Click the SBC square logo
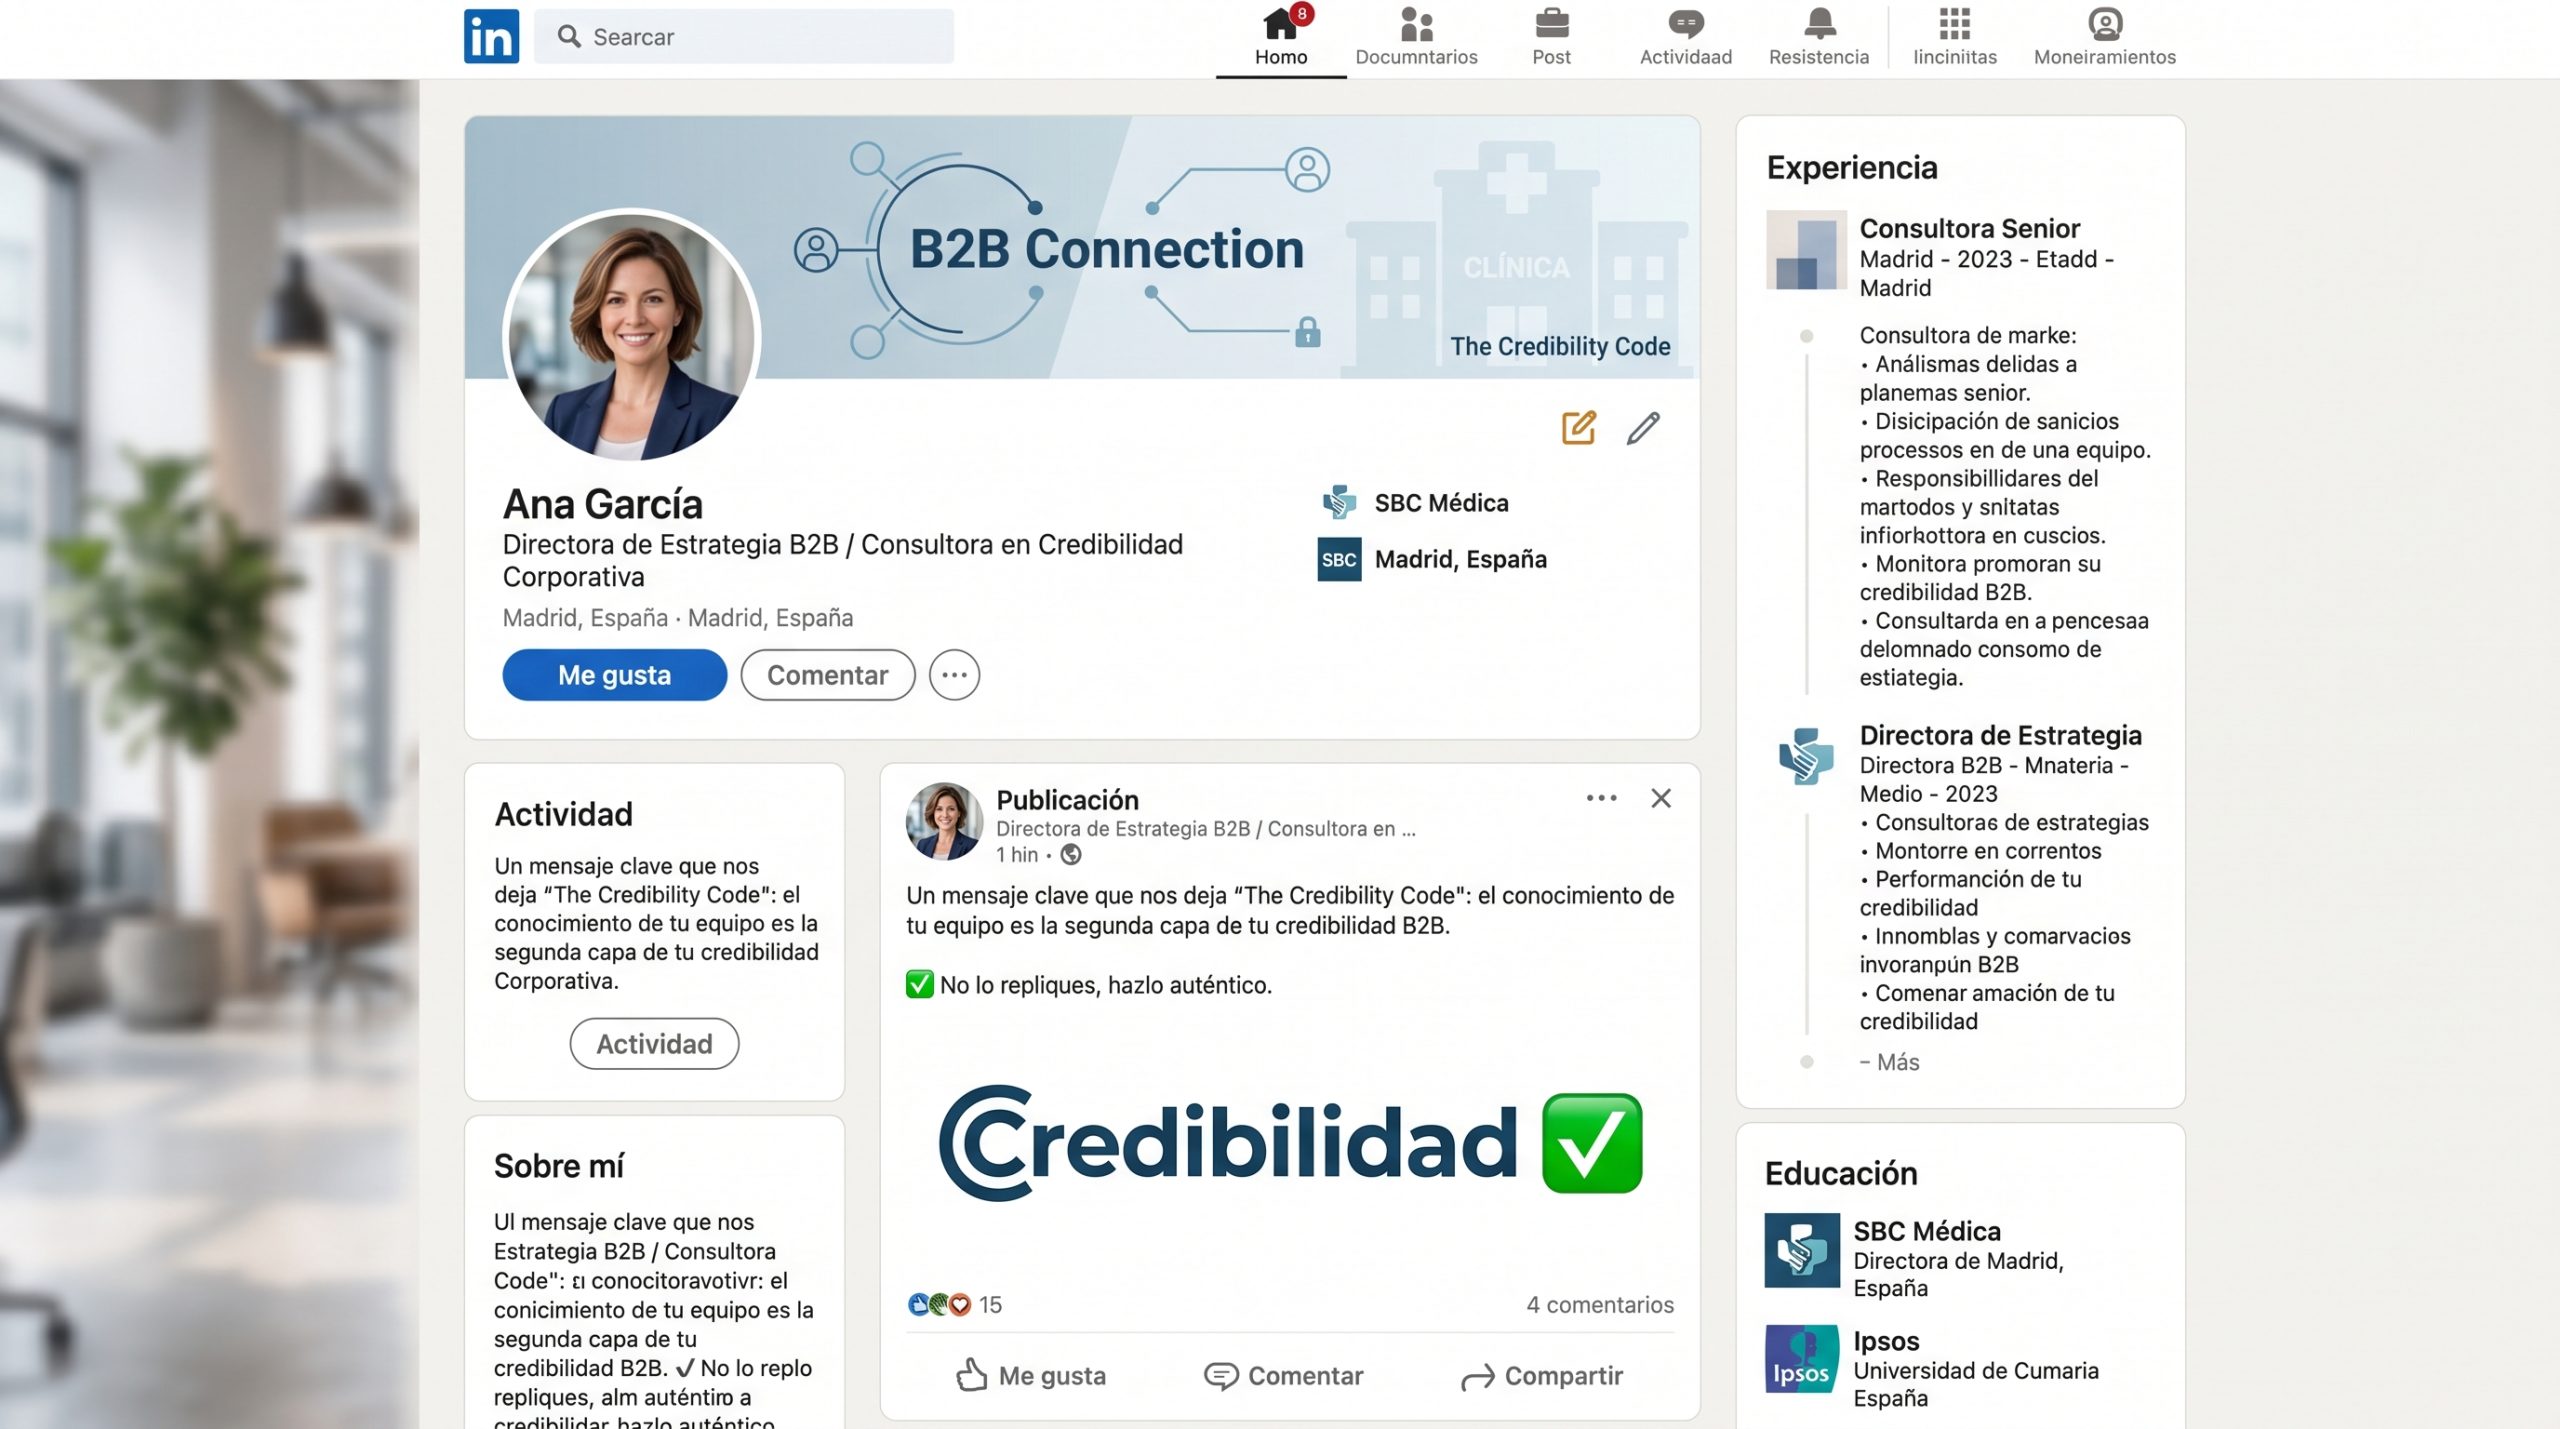The image size is (2560, 1429). 1339,559
